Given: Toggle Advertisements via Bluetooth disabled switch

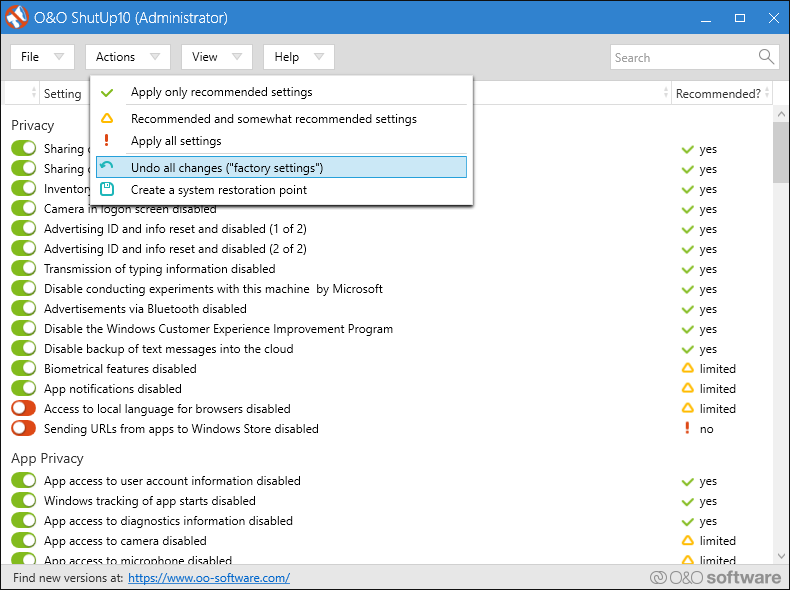Looking at the screenshot, I should [x=23, y=308].
